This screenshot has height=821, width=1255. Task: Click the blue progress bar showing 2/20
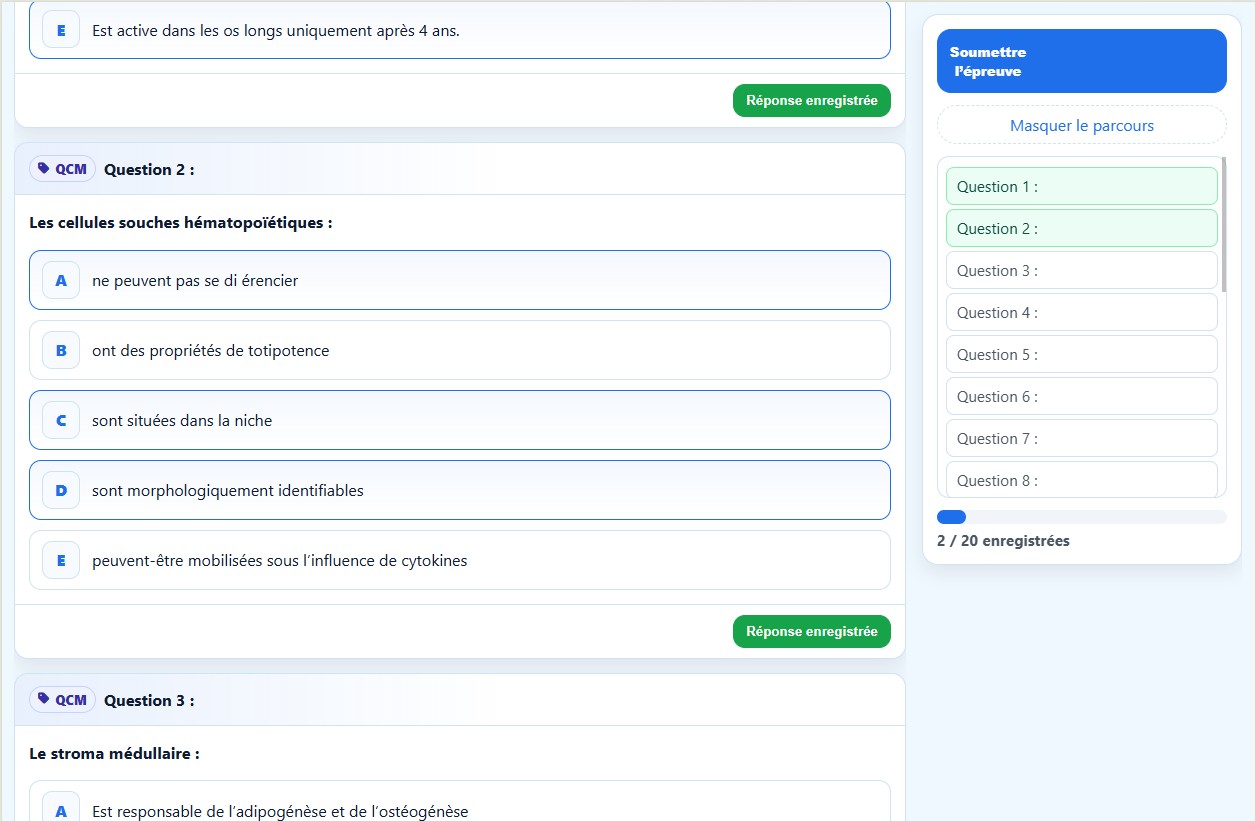pyautogui.click(x=951, y=516)
